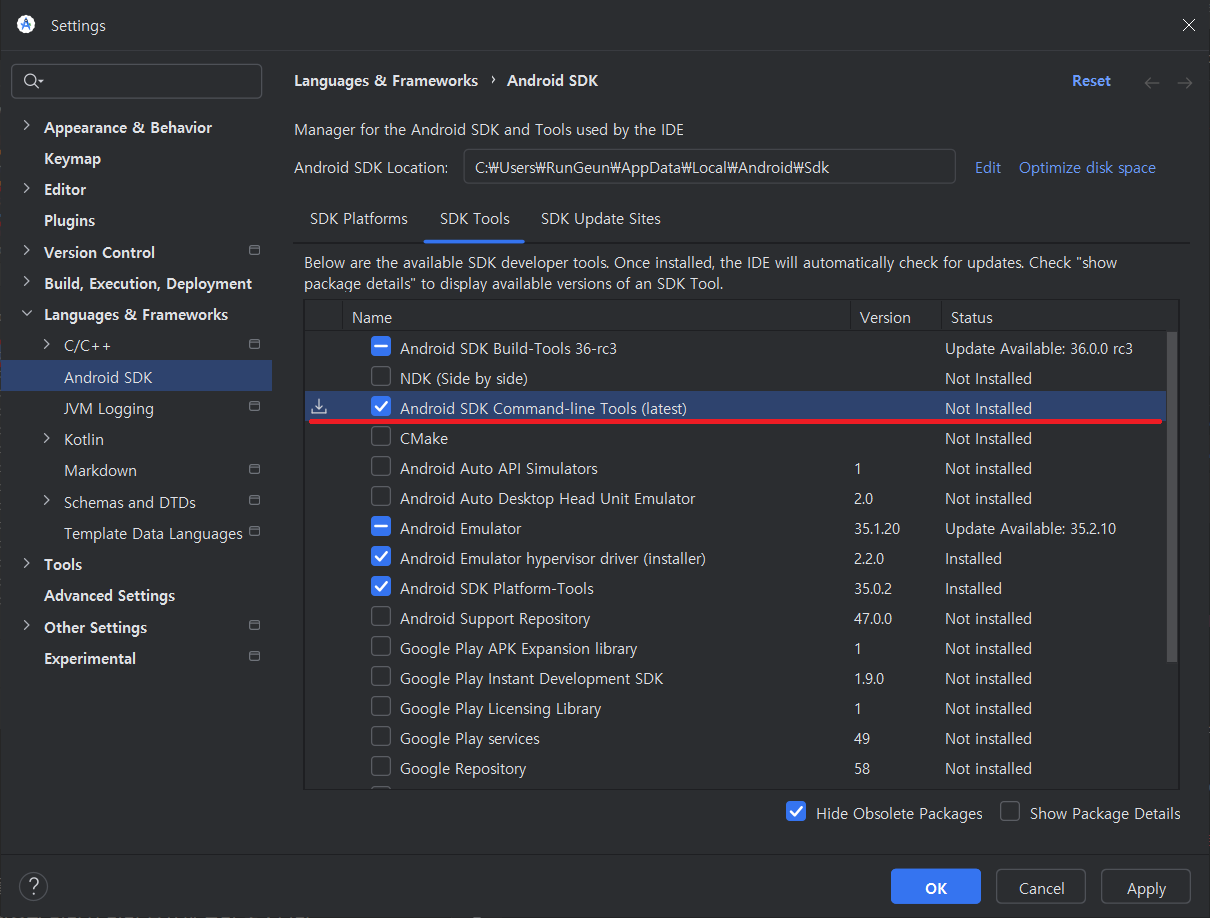Expand the C/C++ node
The width and height of the screenshot is (1210, 918).
pyautogui.click(x=47, y=345)
